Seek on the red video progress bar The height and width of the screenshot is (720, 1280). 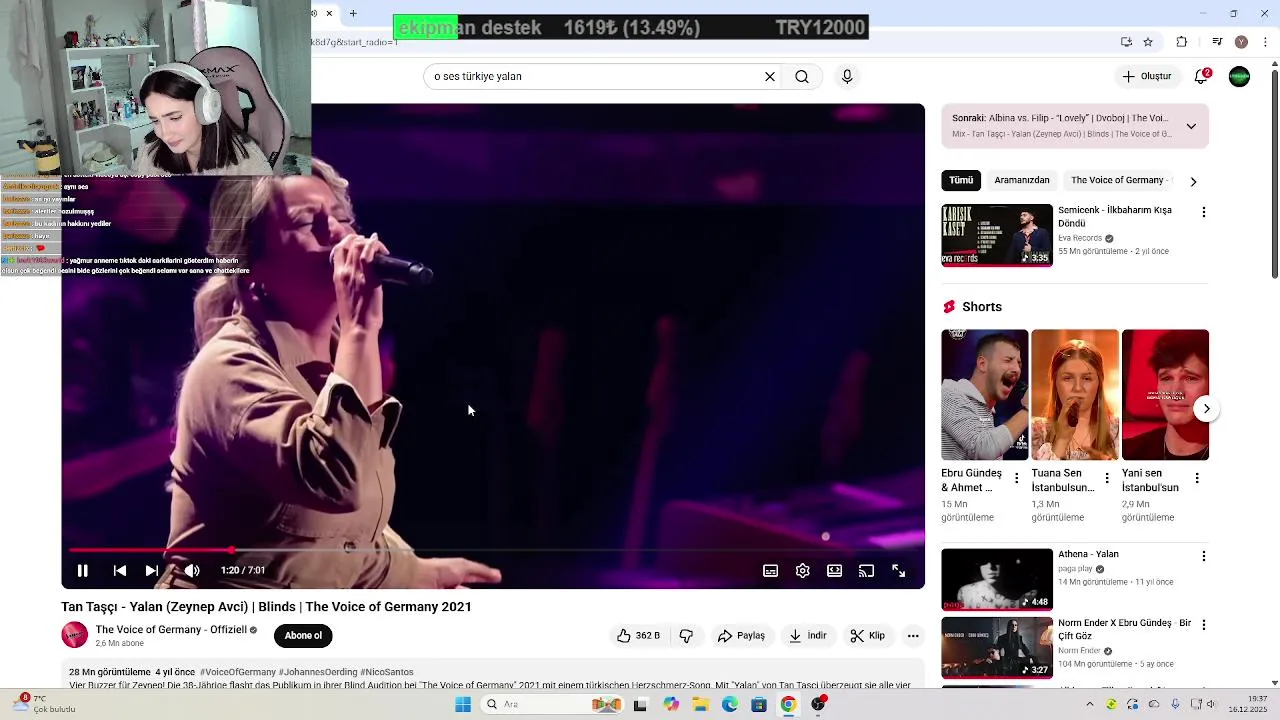tap(492, 550)
